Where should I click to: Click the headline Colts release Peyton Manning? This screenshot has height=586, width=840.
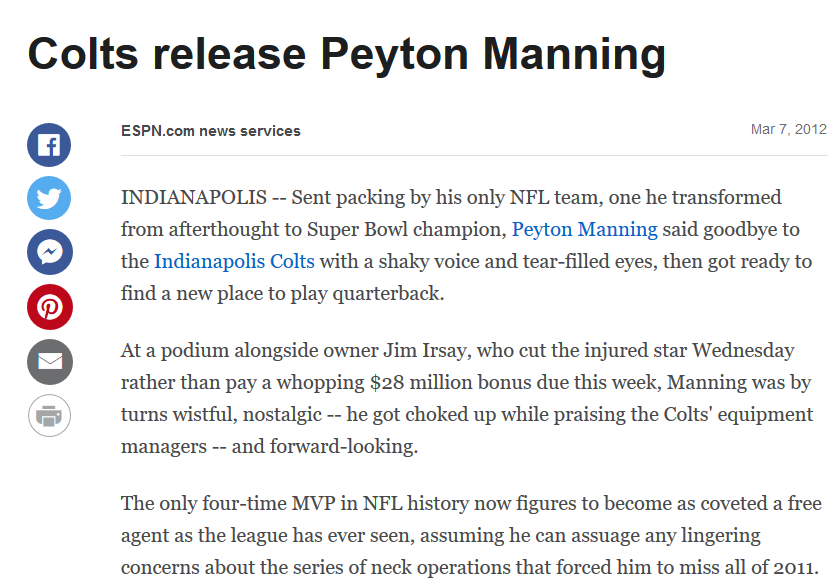[347, 54]
